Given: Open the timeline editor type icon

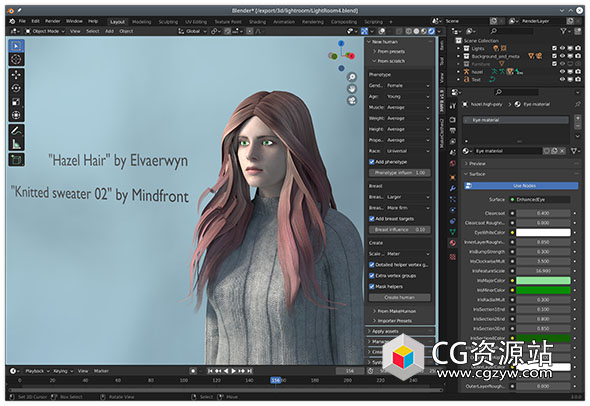Looking at the screenshot, I should pyautogui.click(x=14, y=371).
